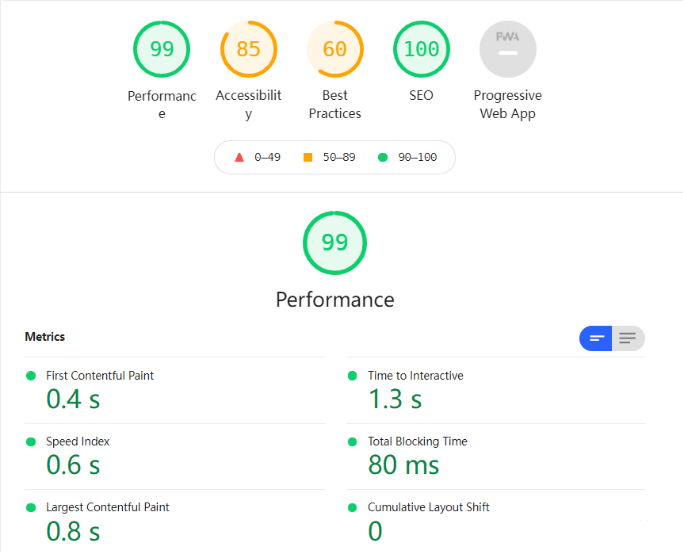683x552 pixels.
Task: Click the 90–100 score range text
Action: (417, 157)
